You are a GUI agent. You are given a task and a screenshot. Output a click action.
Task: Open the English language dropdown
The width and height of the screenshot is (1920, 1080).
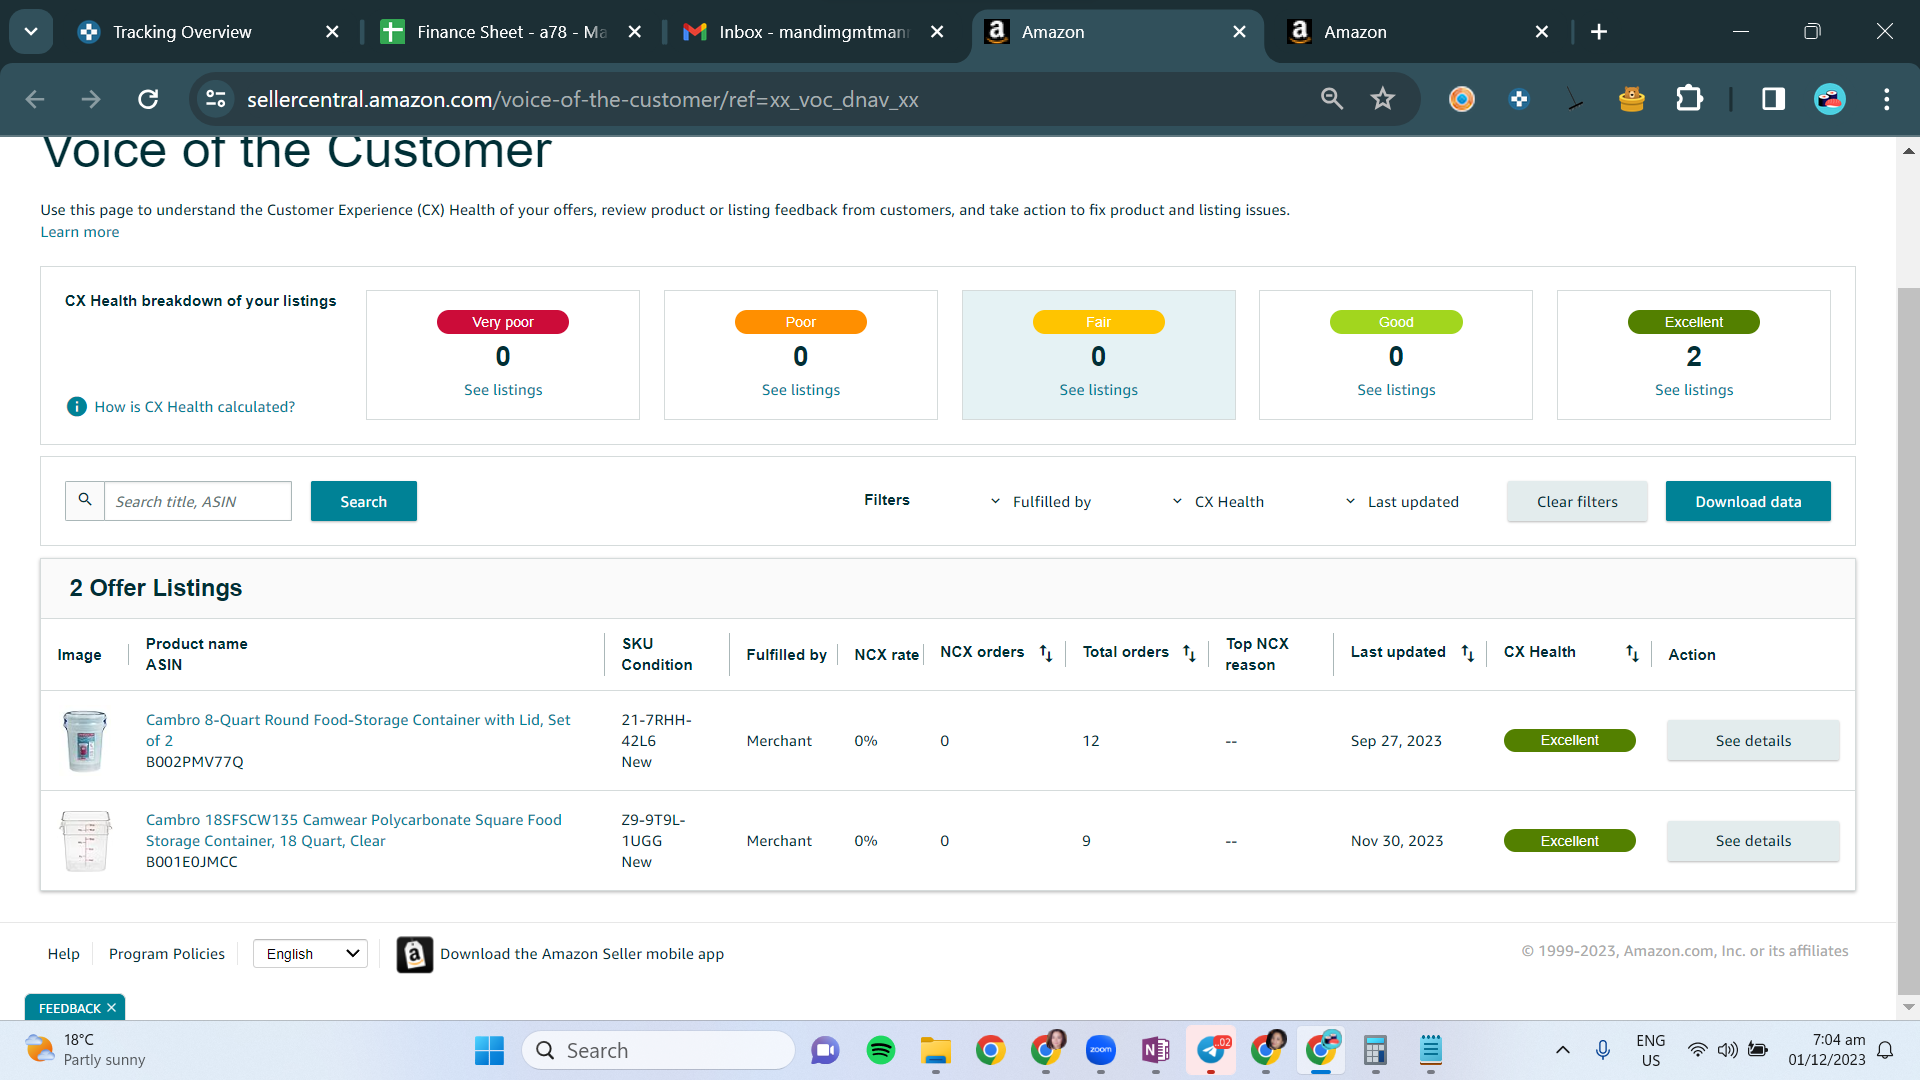(310, 953)
